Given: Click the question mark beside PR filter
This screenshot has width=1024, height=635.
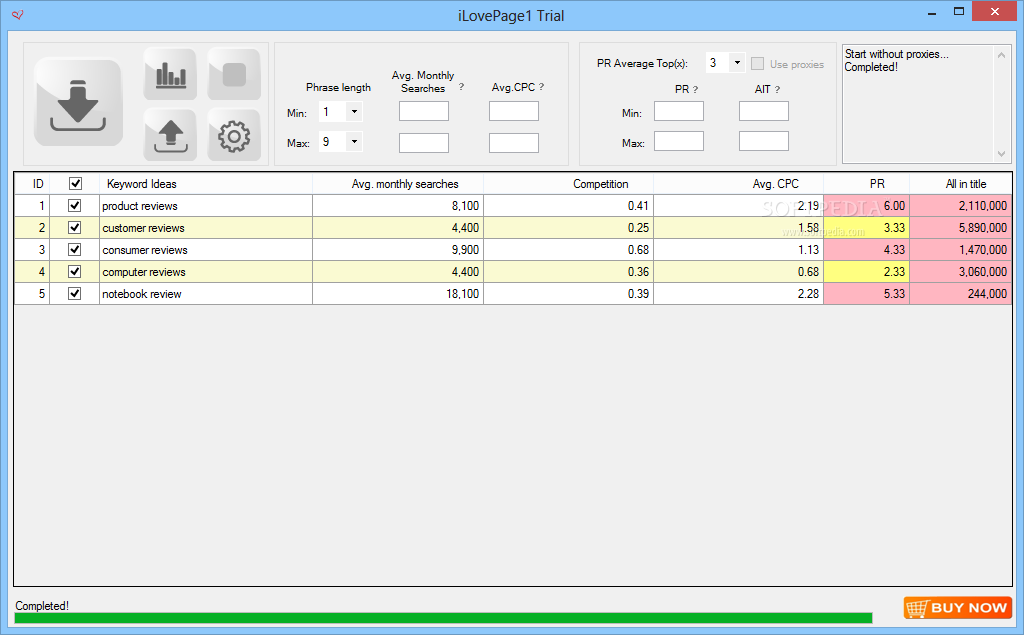Looking at the screenshot, I should coord(695,90).
